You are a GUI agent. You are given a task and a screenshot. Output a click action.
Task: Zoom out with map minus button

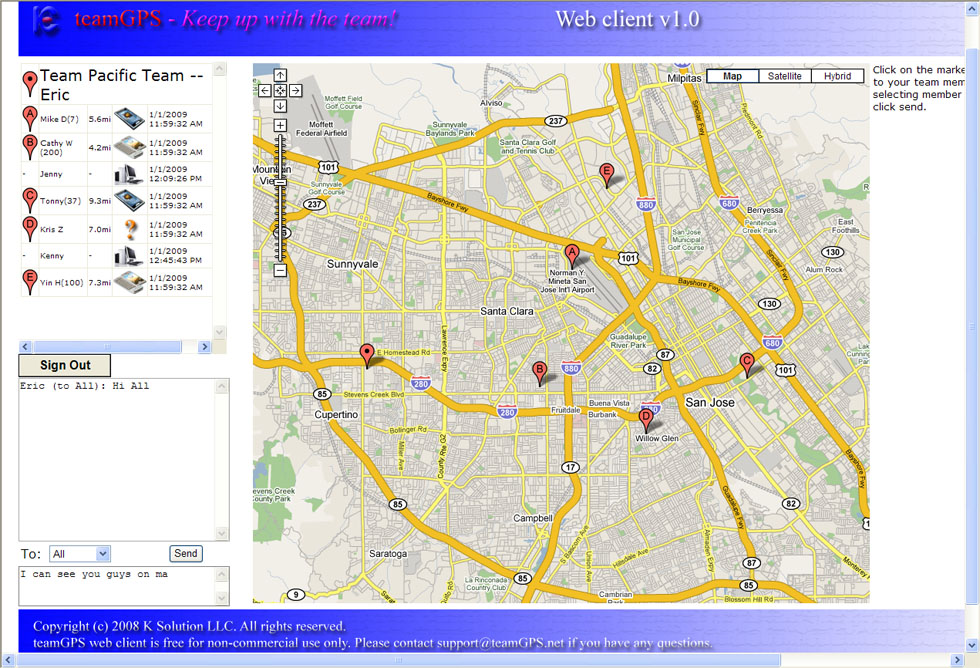pyautogui.click(x=280, y=271)
